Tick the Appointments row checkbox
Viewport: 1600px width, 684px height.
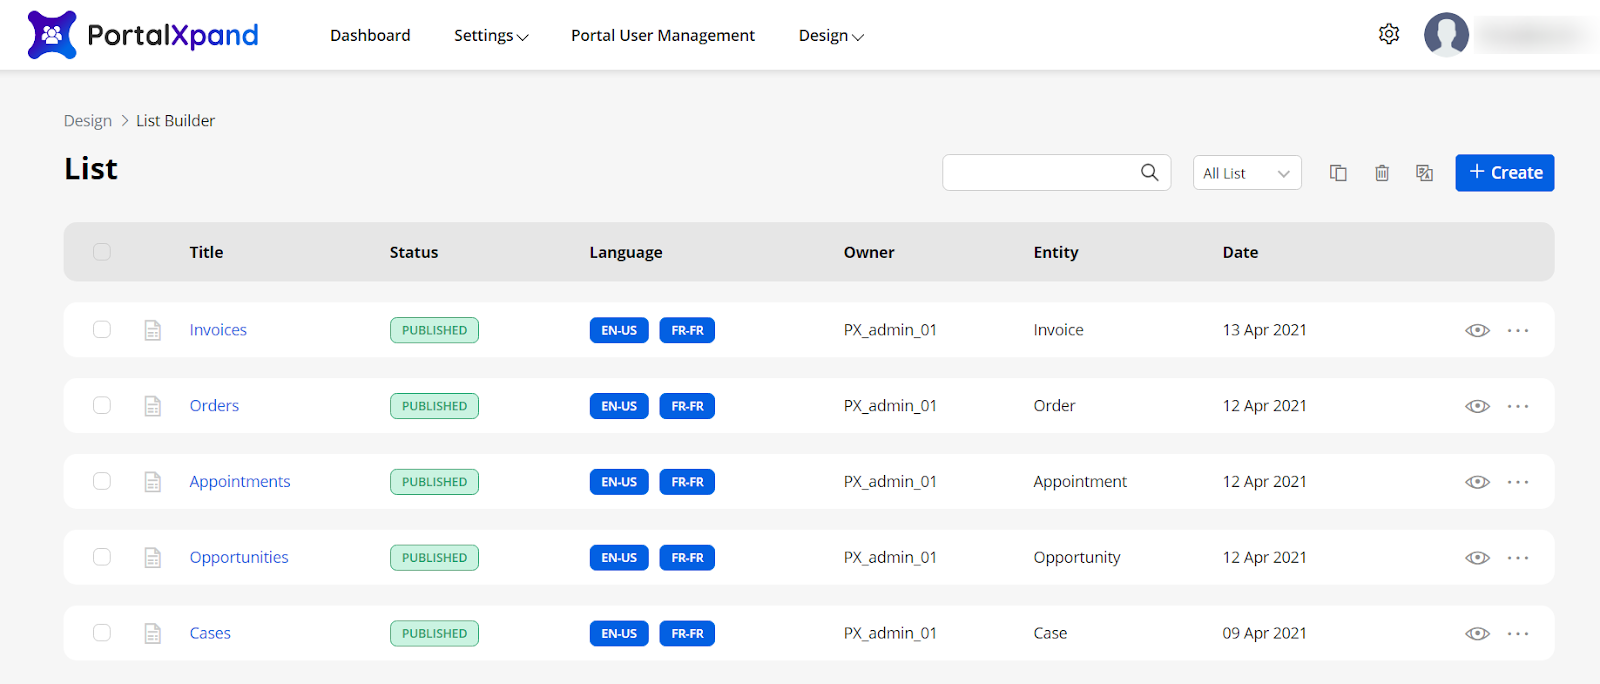click(102, 482)
